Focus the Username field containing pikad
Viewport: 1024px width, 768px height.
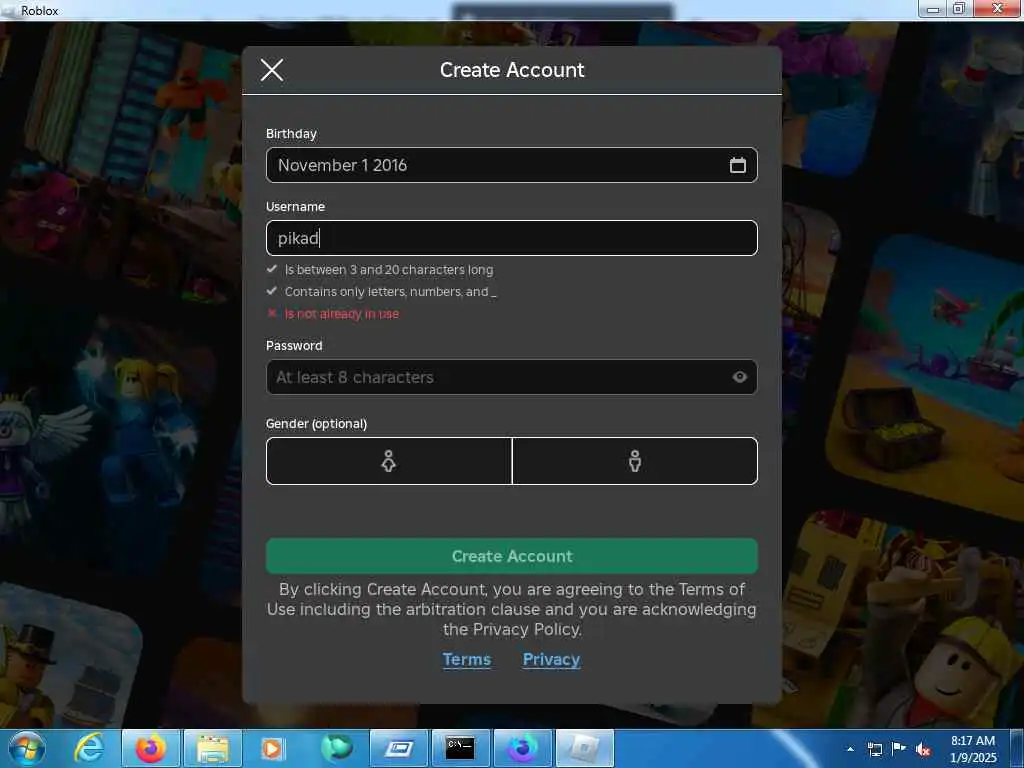pyautogui.click(x=511, y=238)
